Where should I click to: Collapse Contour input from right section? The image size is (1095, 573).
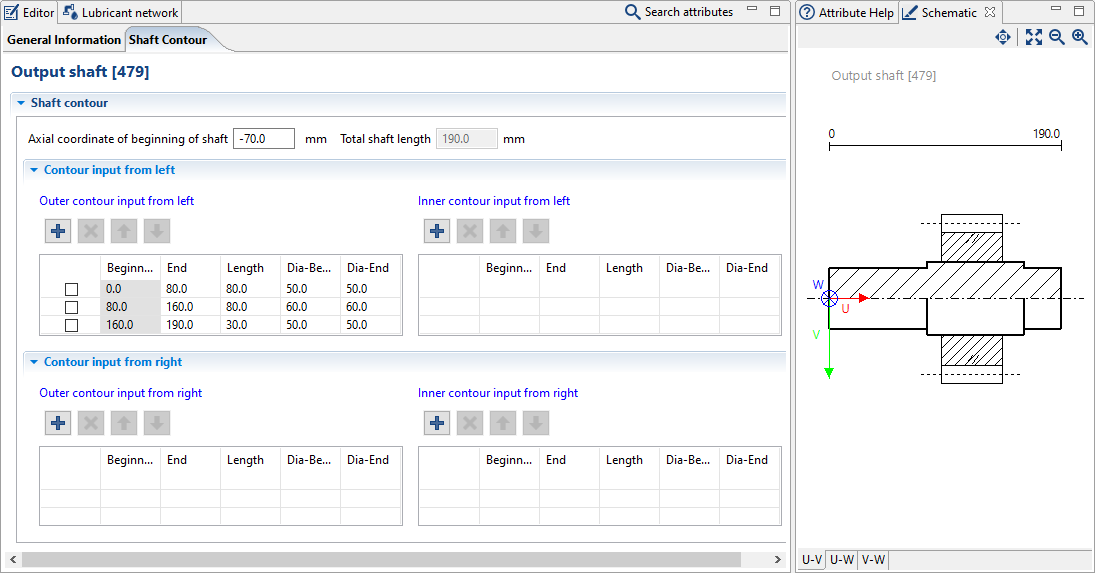(34, 362)
